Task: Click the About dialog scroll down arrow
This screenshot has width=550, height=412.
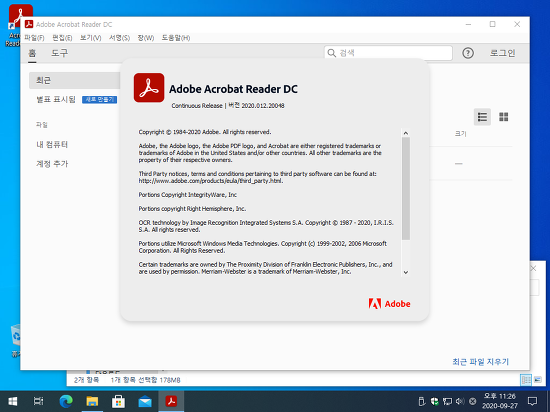Action: click(406, 272)
